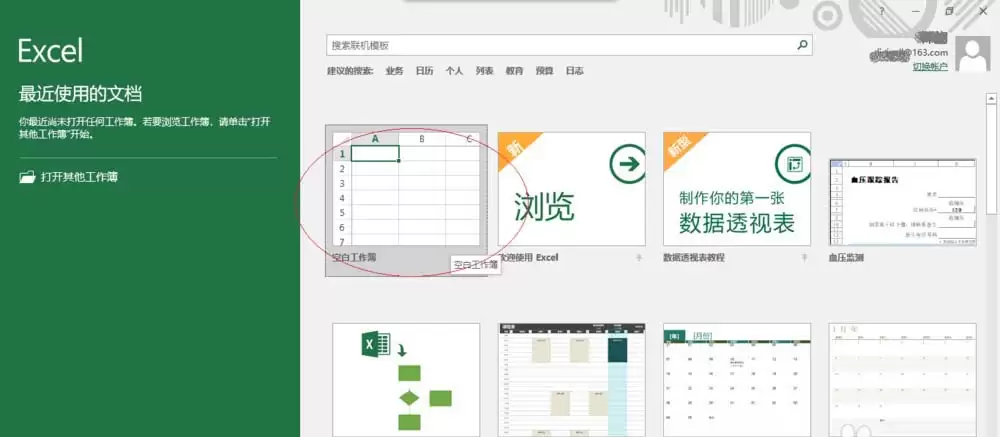Screen dimensions: 1000x437
Task: Click the vertical scrollbar thumb
Action: tap(992, 159)
